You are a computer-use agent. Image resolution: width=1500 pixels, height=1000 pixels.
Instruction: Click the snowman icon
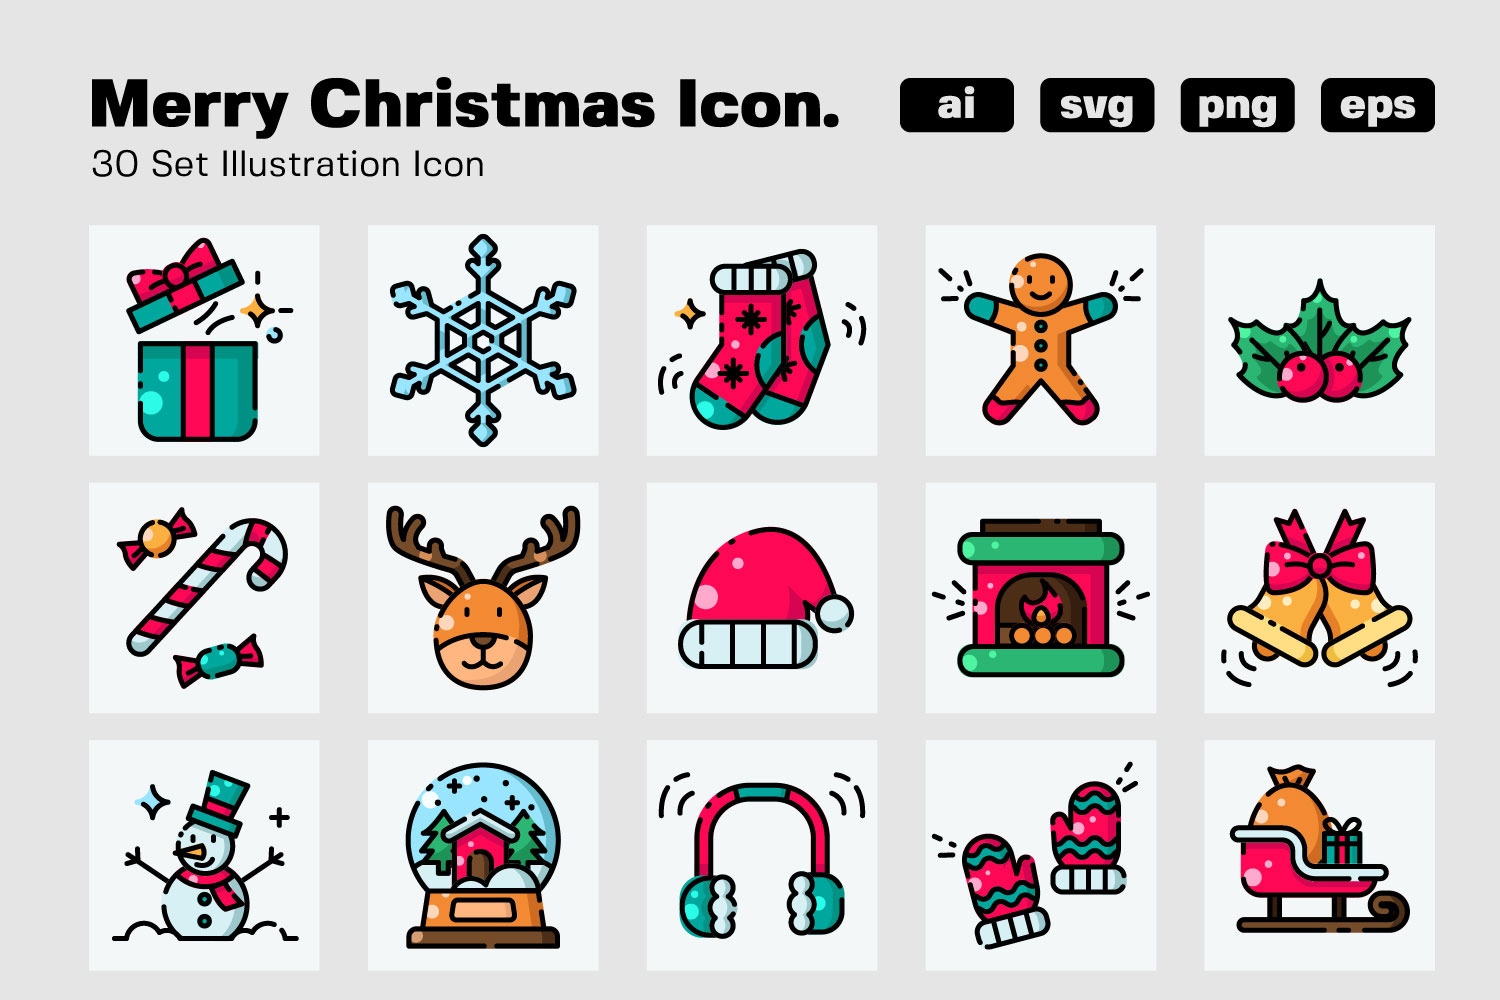coord(204,855)
